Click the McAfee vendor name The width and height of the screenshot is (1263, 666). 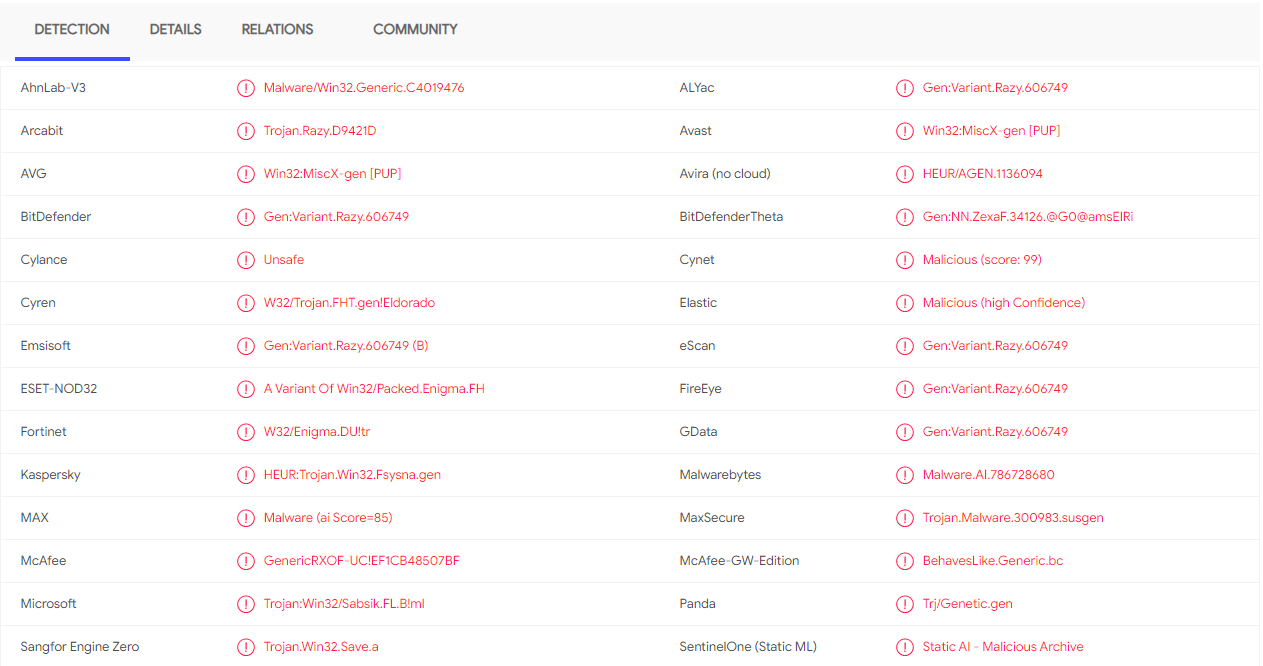[x=44, y=561]
